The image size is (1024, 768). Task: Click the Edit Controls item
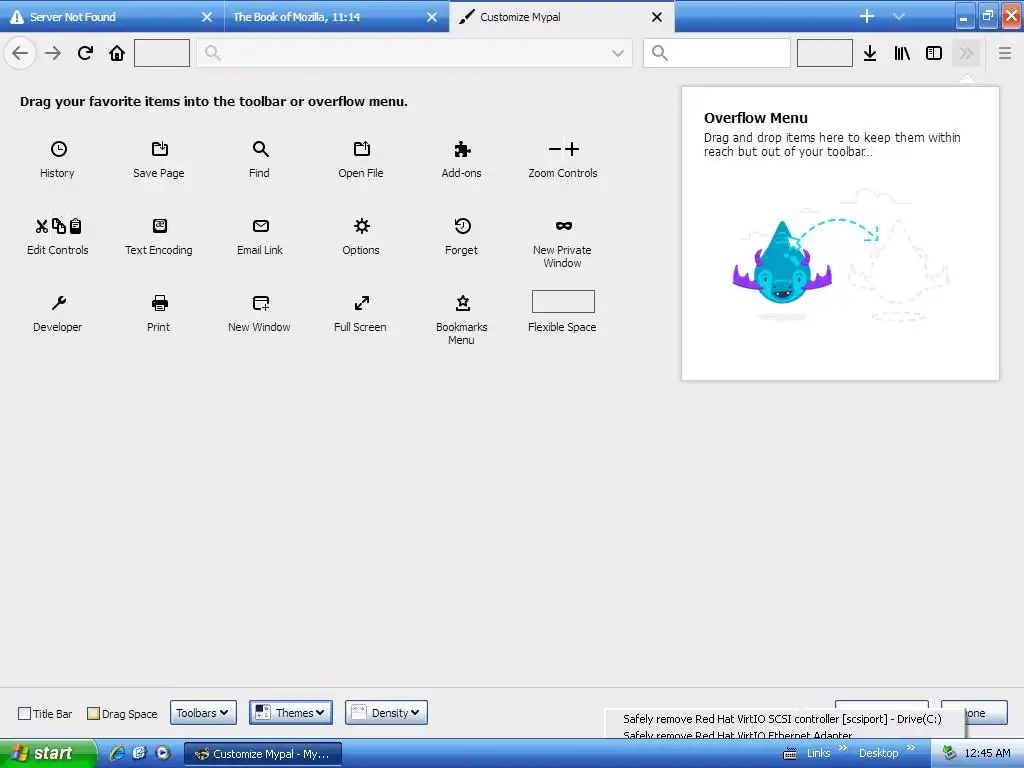57,236
